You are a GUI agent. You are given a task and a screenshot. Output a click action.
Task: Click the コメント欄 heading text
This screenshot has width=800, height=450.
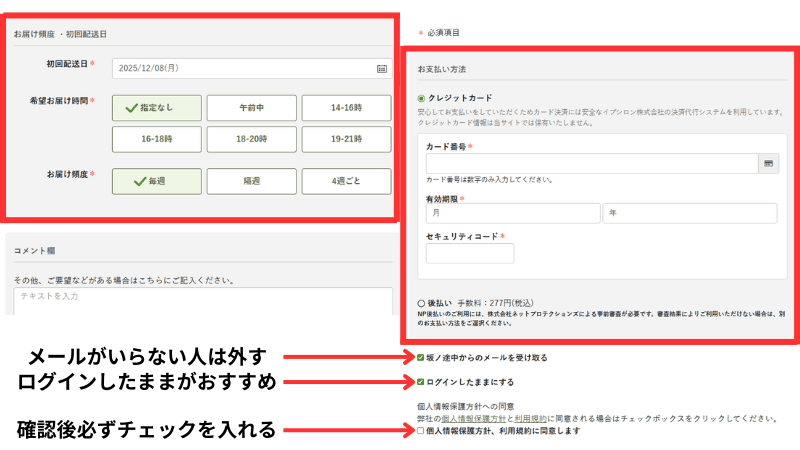coord(34,251)
